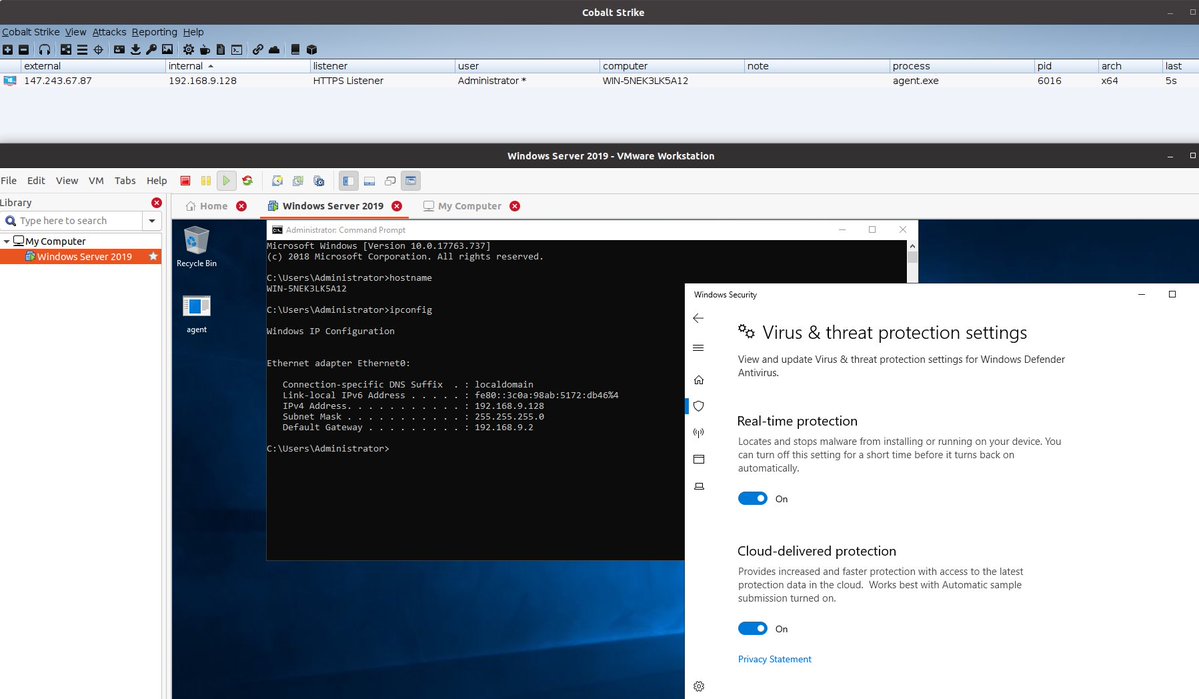Screen dimensions: 1199x699
Task: Toggle VMware thumbnail bar view icon
Action: [369, 181]
